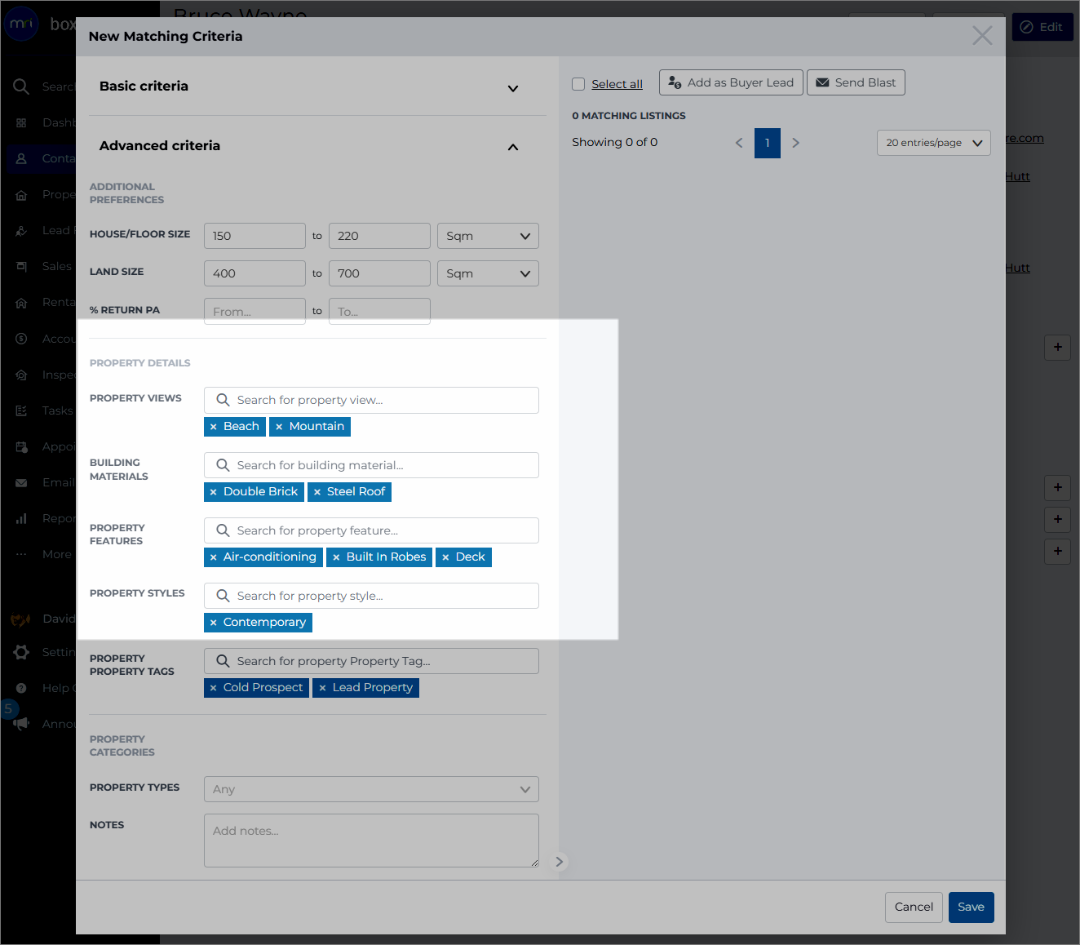Screen dimensions: 1080x945
Task: Open the Properties icon in sidebar
Action: (x=21, y=195)
